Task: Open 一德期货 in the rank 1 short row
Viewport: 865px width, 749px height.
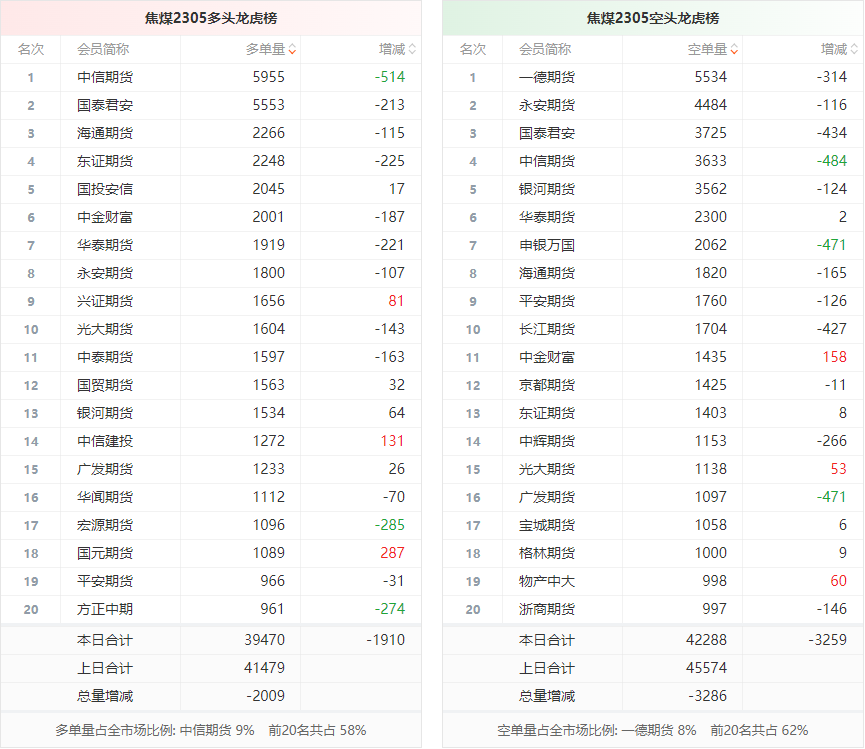Action: pos(547,77)
